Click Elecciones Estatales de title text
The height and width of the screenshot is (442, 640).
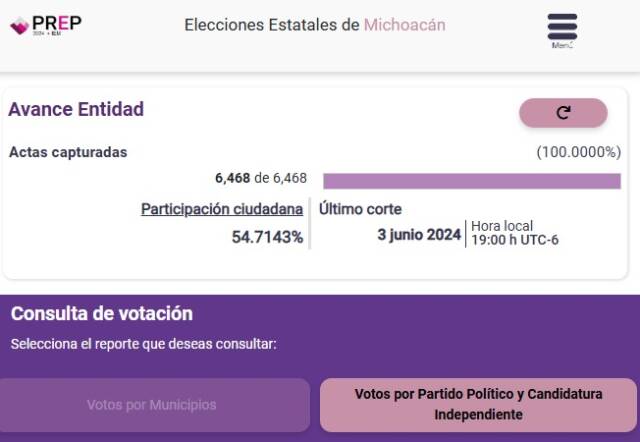(272, 25)
